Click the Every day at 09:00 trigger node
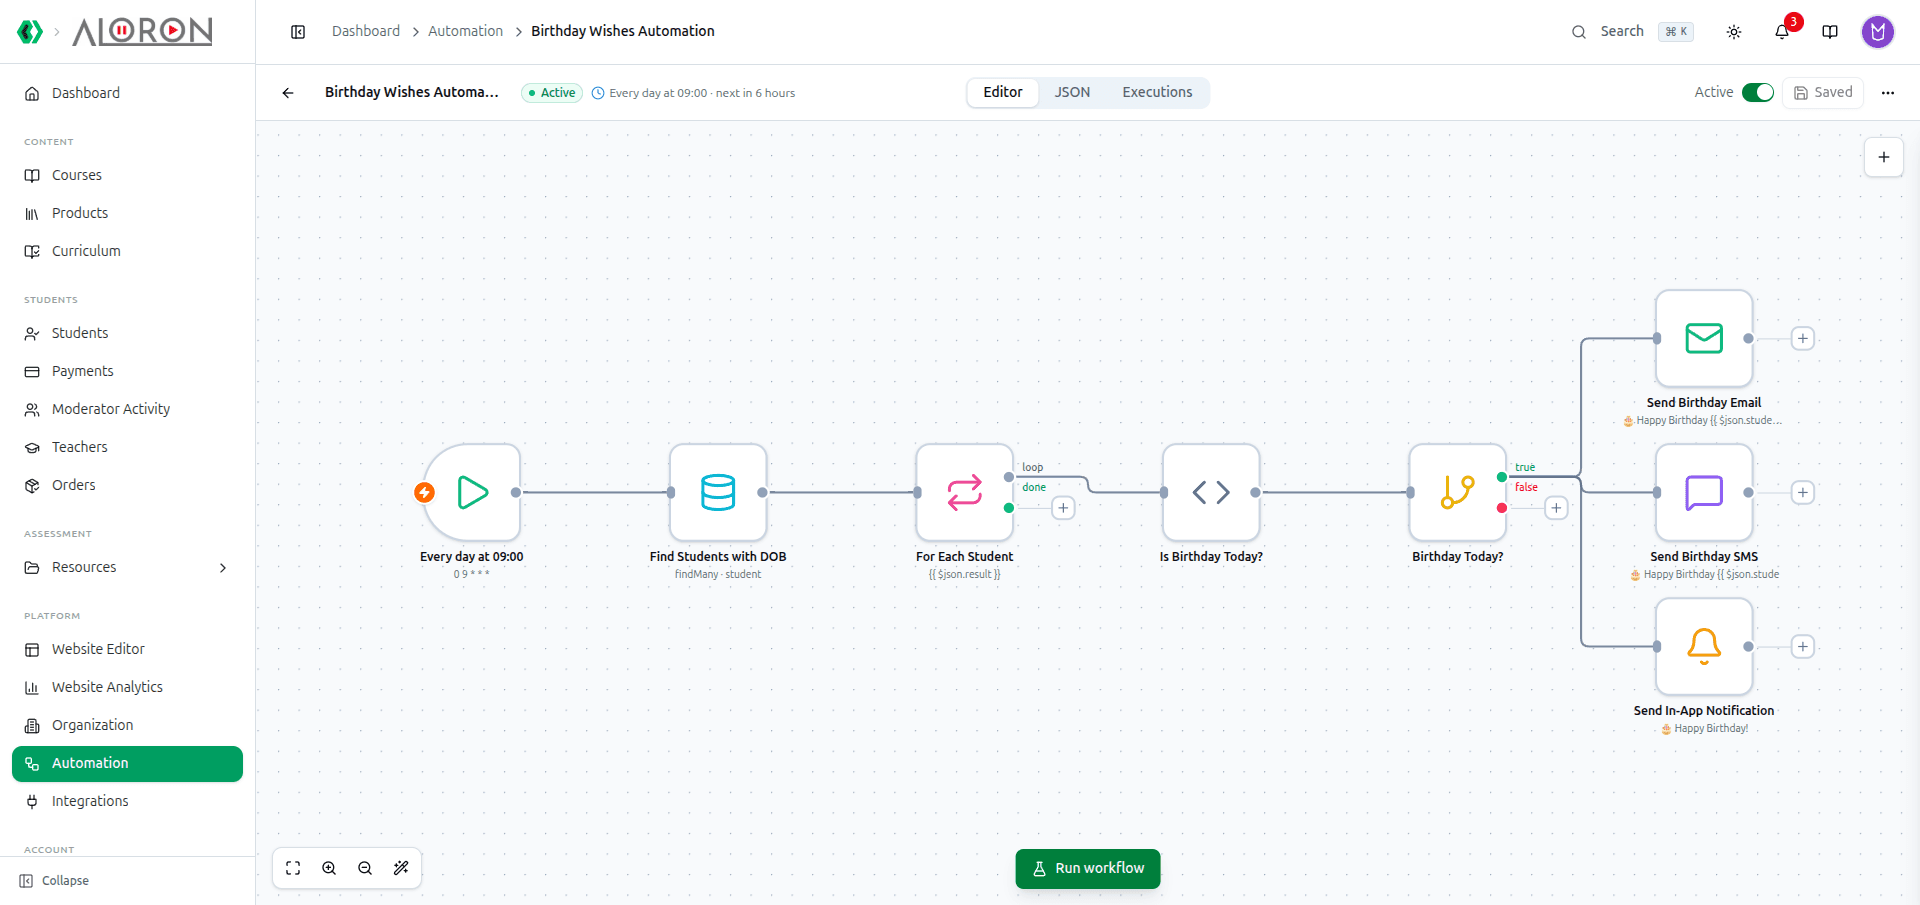 [x=472, y=492]
